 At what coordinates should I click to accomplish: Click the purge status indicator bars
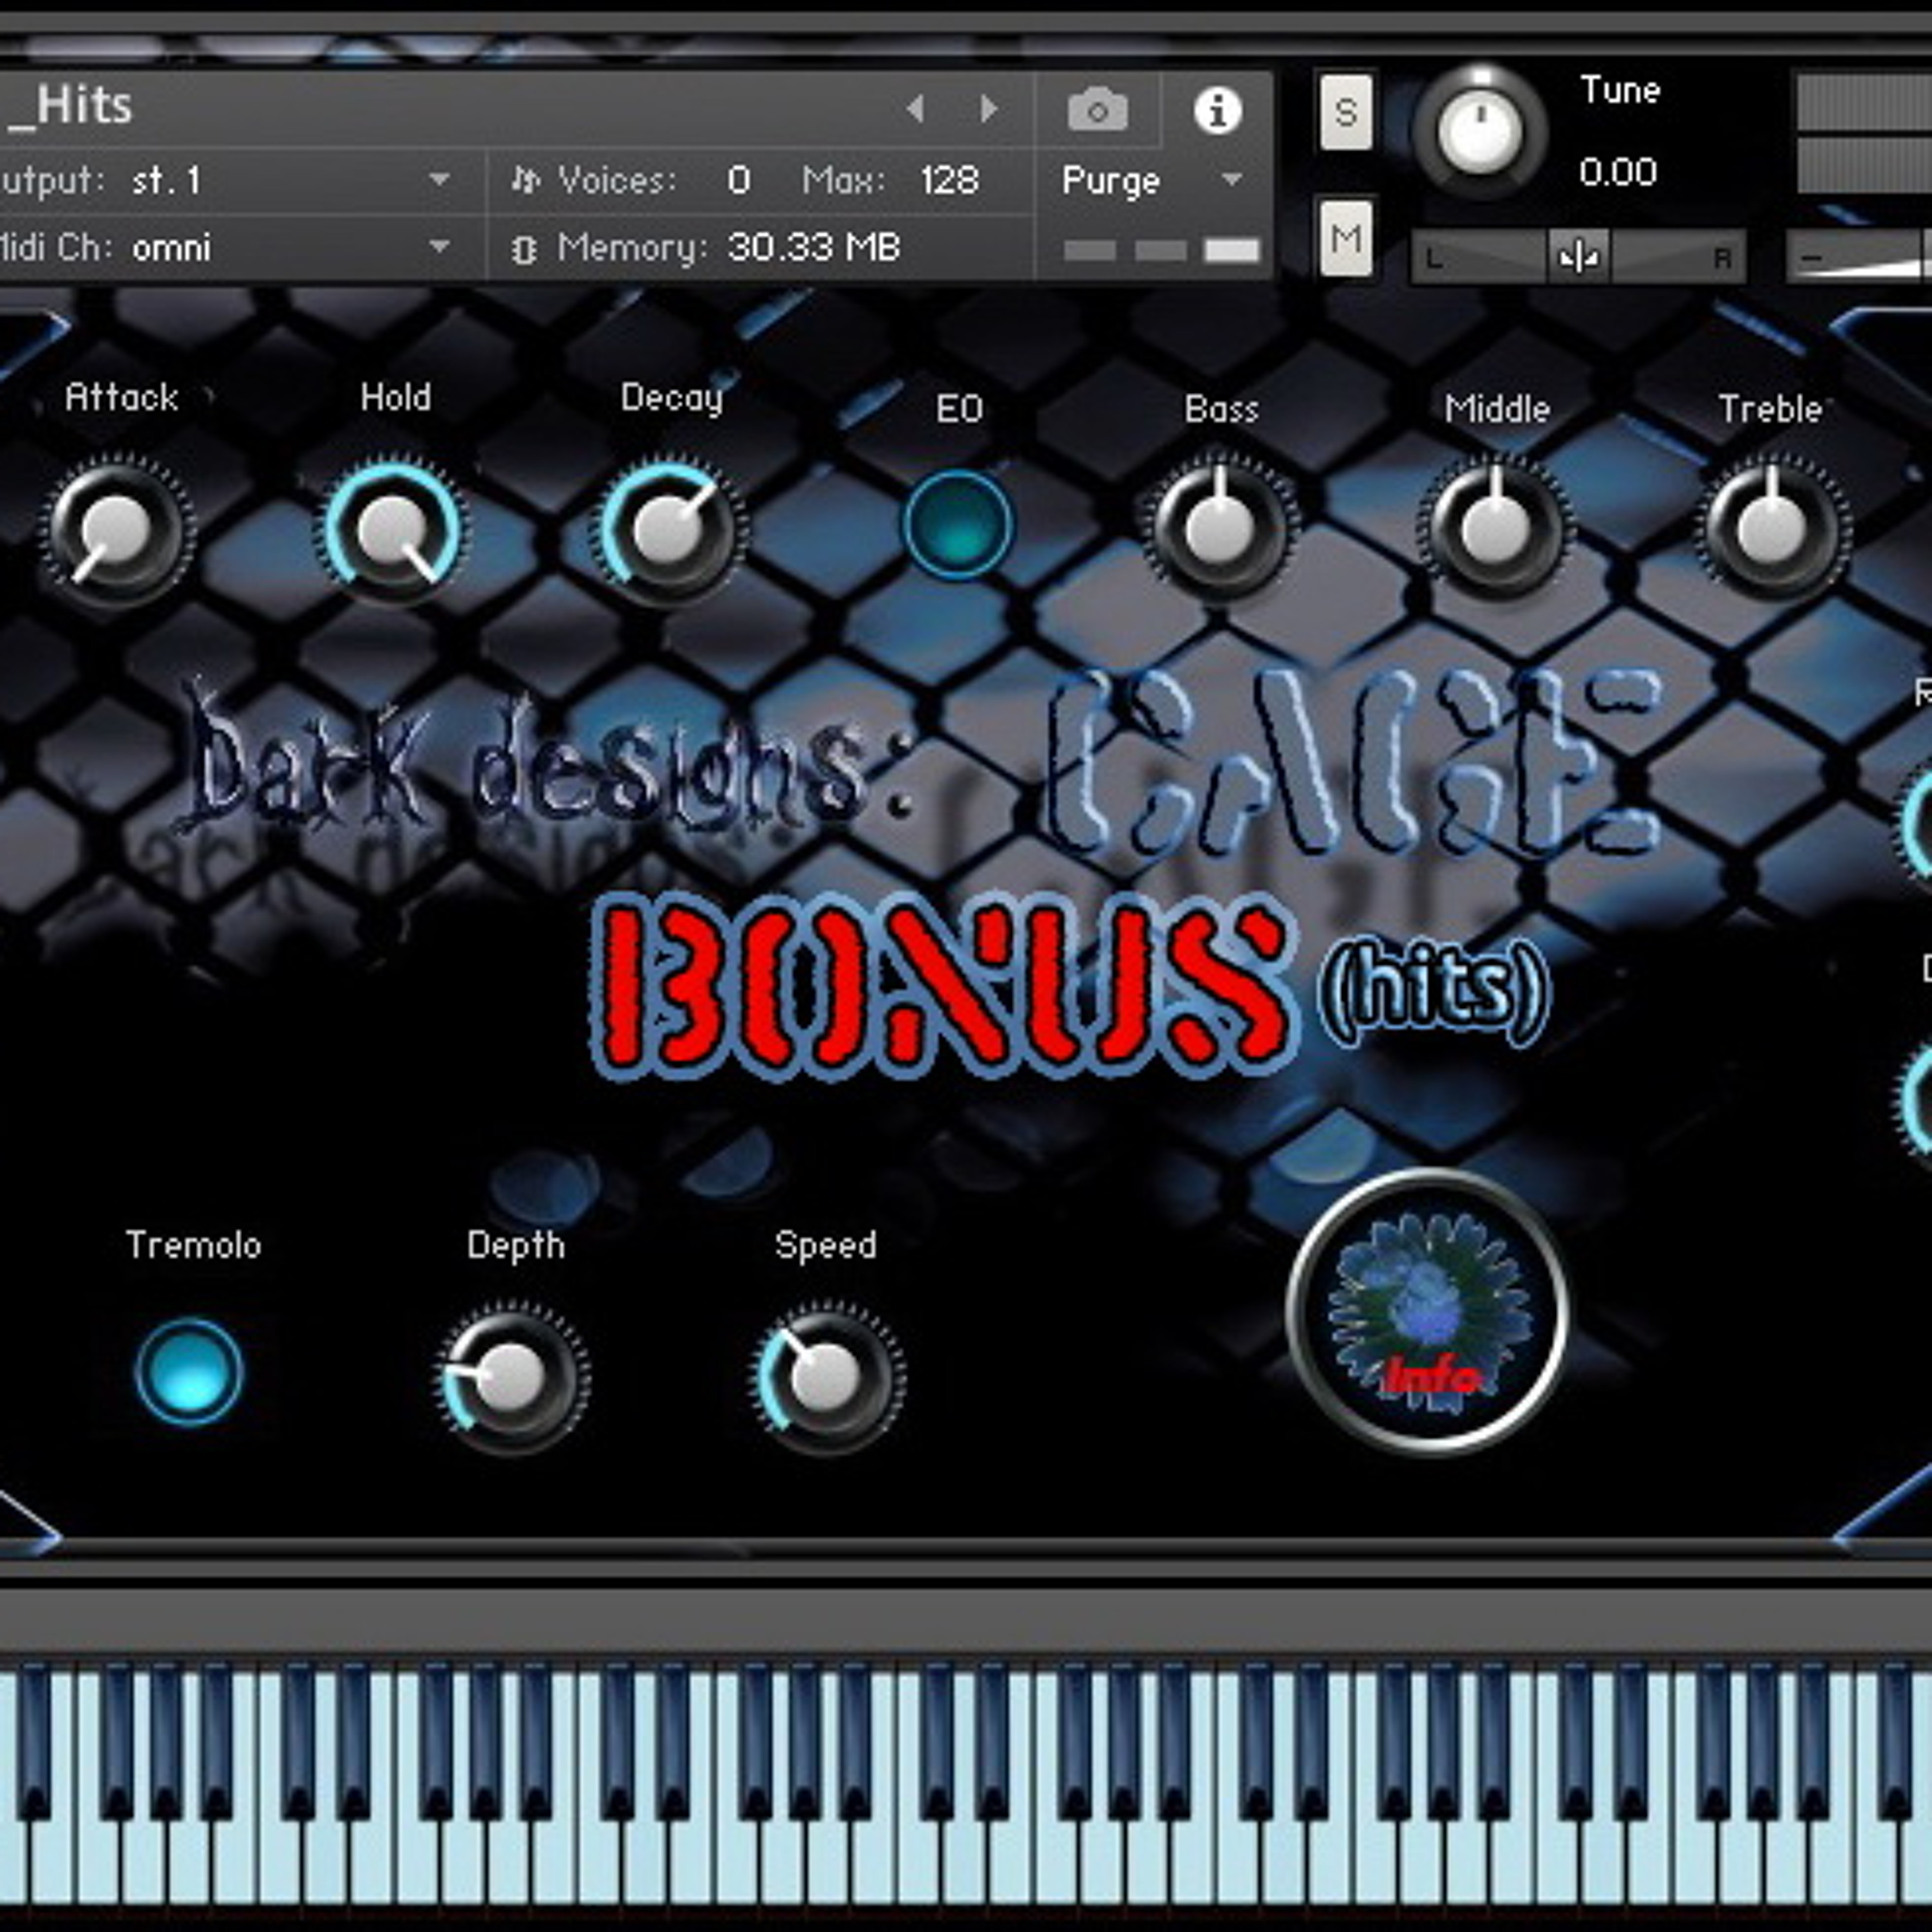pos(1161,250)
